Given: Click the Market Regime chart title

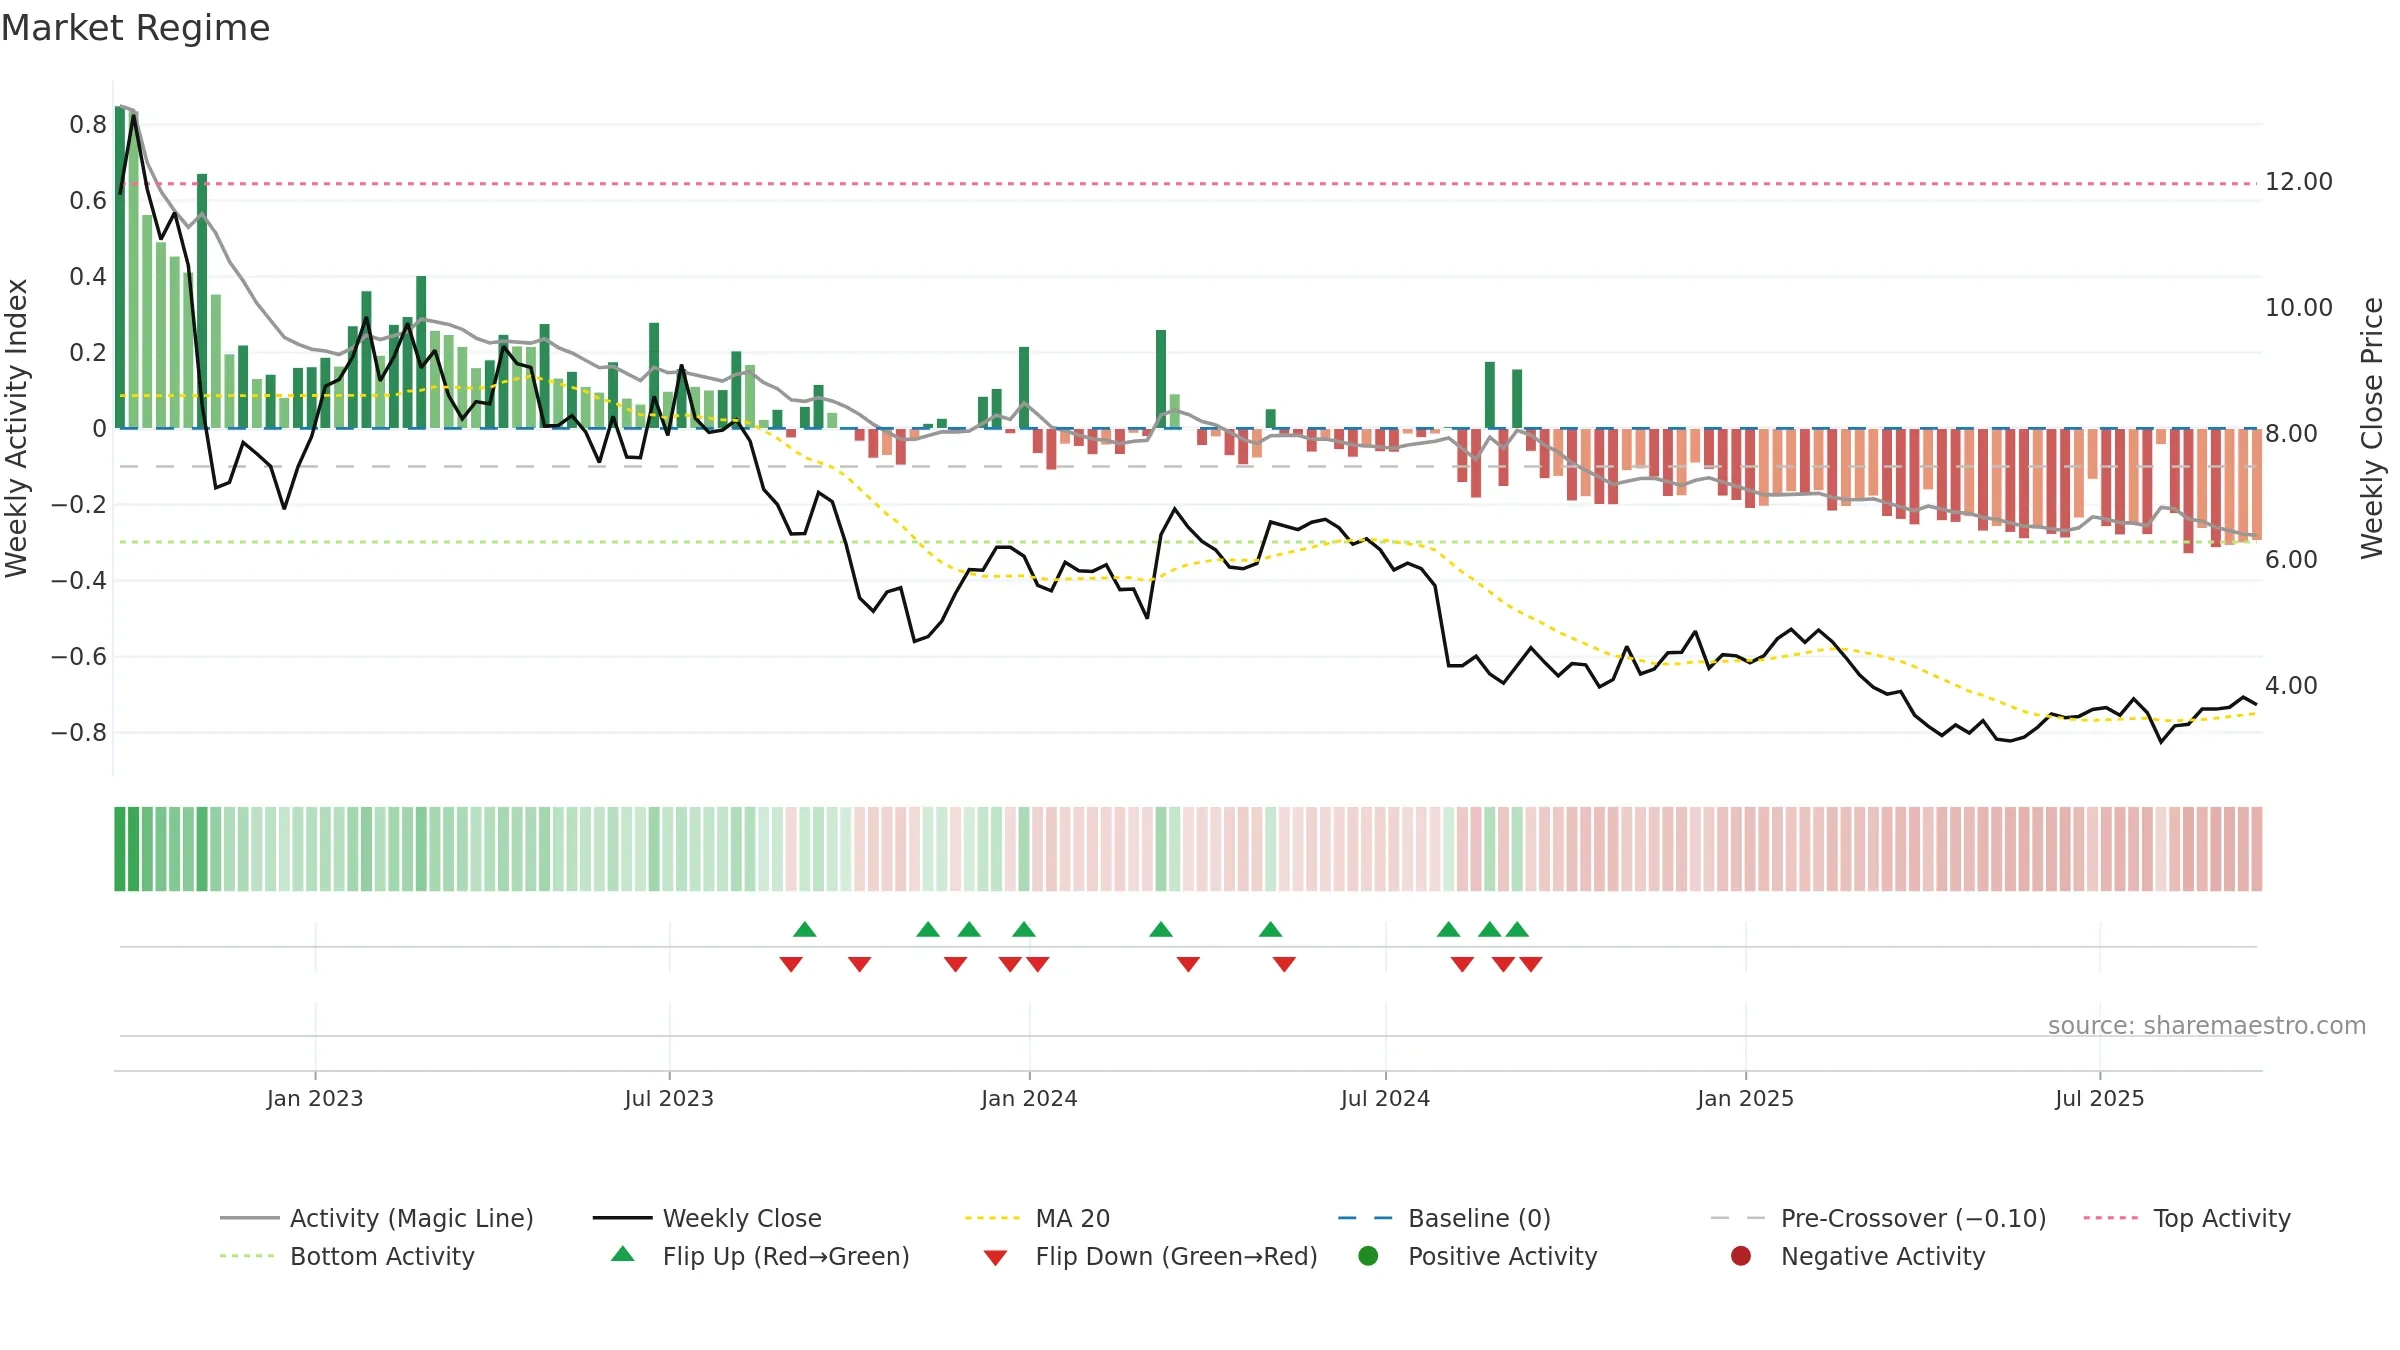Looking at the screenshot, I should [x=135, y=28].
